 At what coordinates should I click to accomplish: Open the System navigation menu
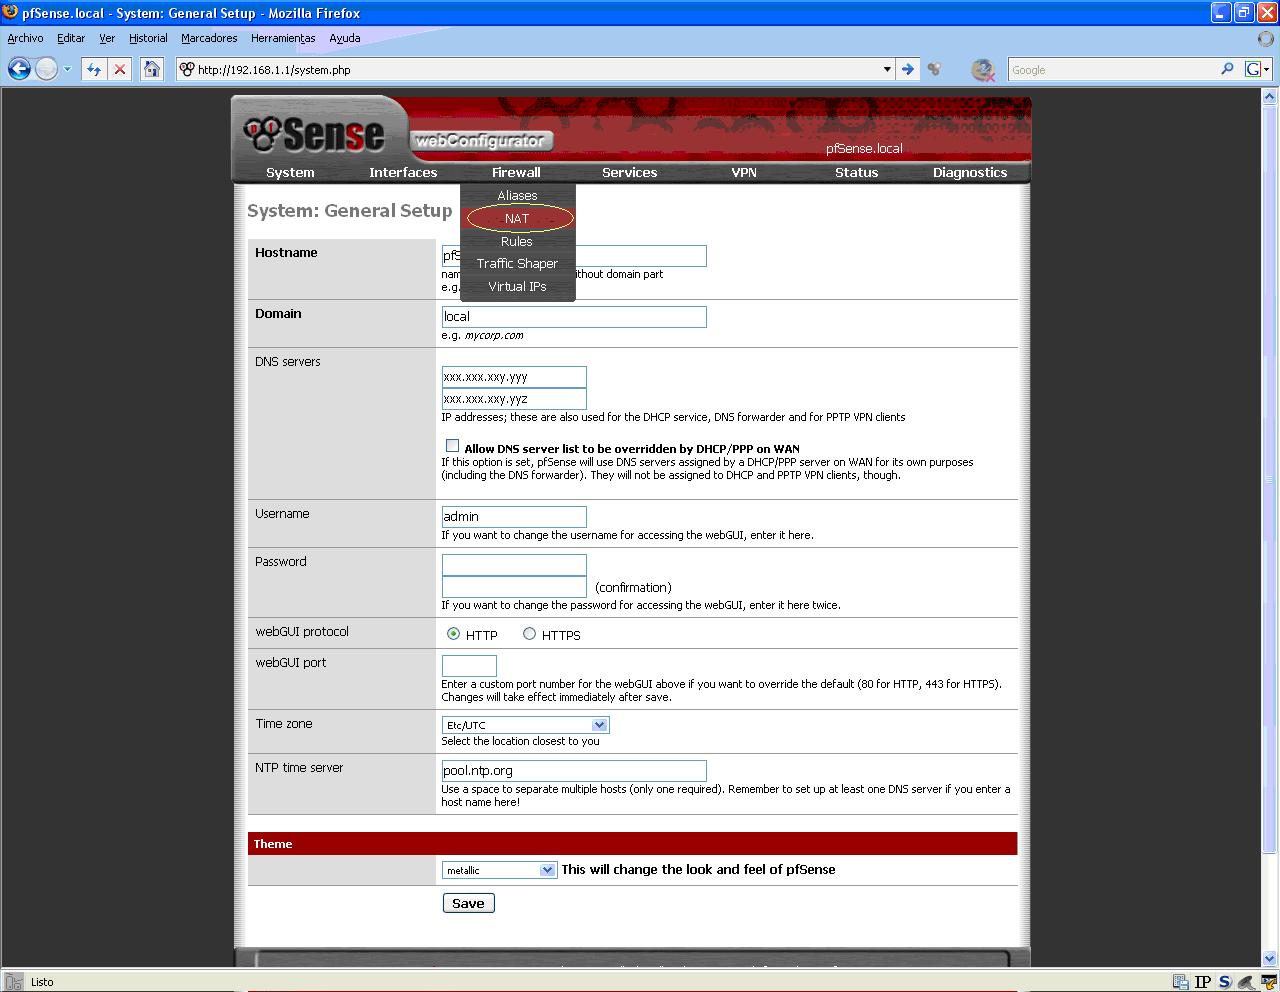290,172
